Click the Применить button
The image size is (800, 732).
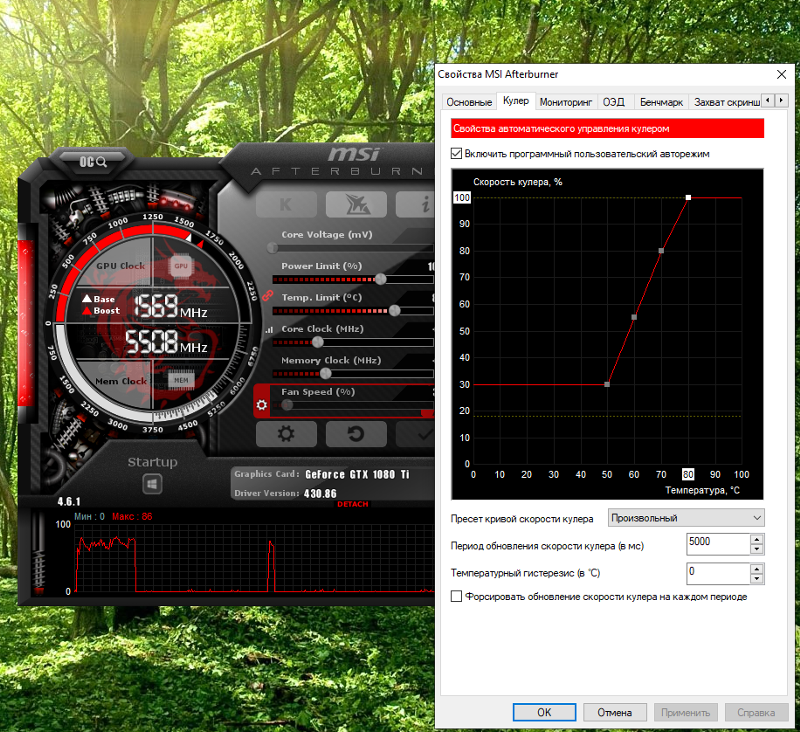point(686,712)
